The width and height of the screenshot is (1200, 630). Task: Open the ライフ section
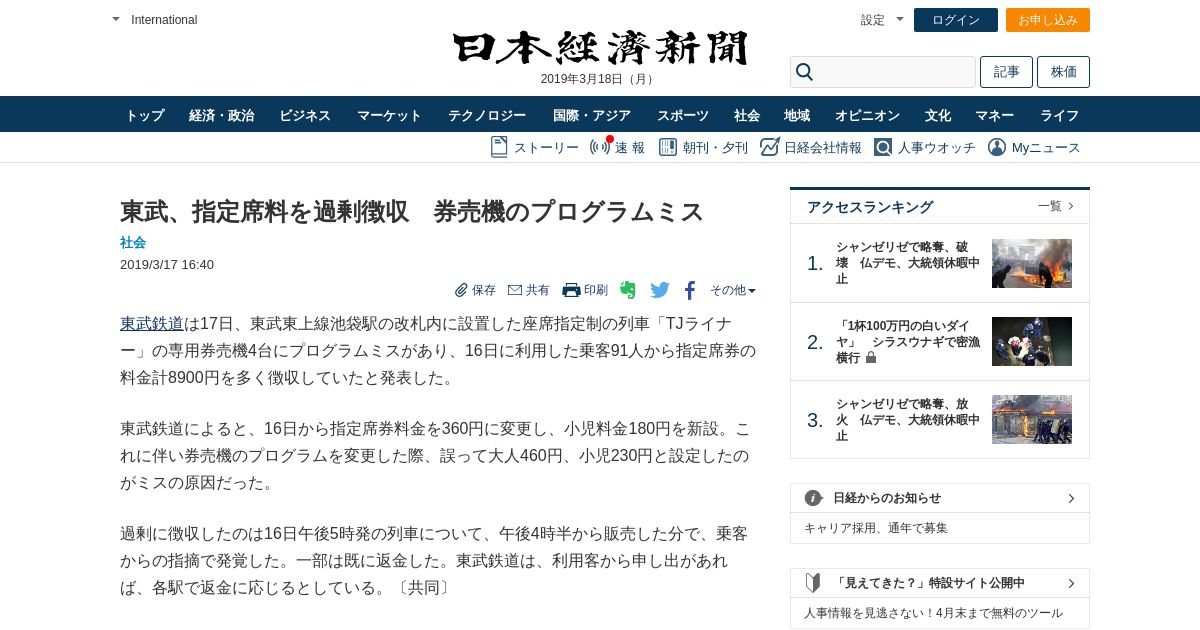1059,115
